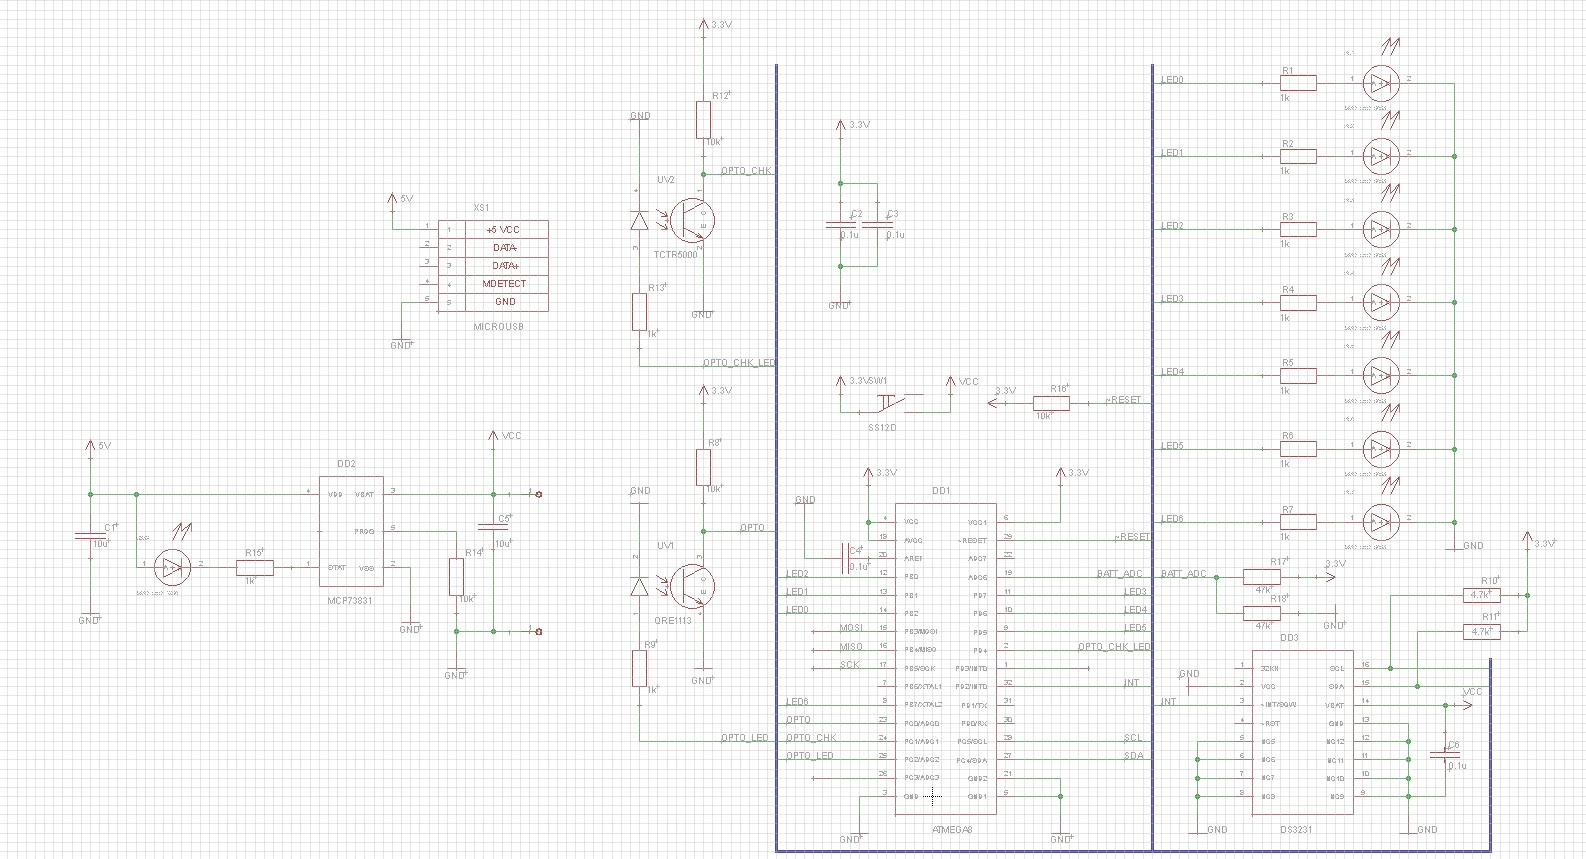
Task: Select divider resistor R18 47k
Action: click(x=1262, y=612)
